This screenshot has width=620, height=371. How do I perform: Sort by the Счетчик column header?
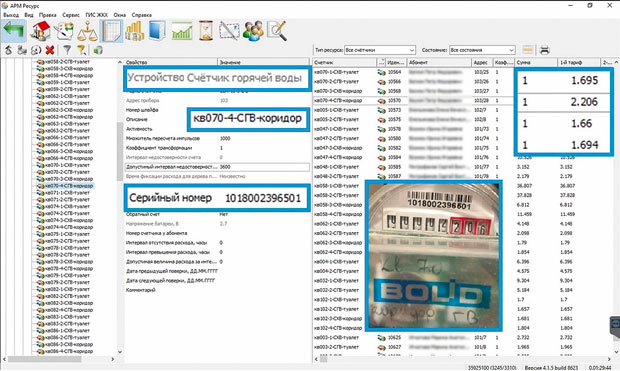click(345, 62)
